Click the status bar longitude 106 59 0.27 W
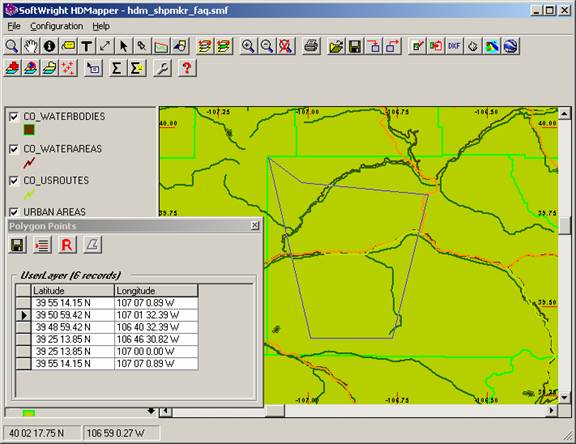 point(115,433)
